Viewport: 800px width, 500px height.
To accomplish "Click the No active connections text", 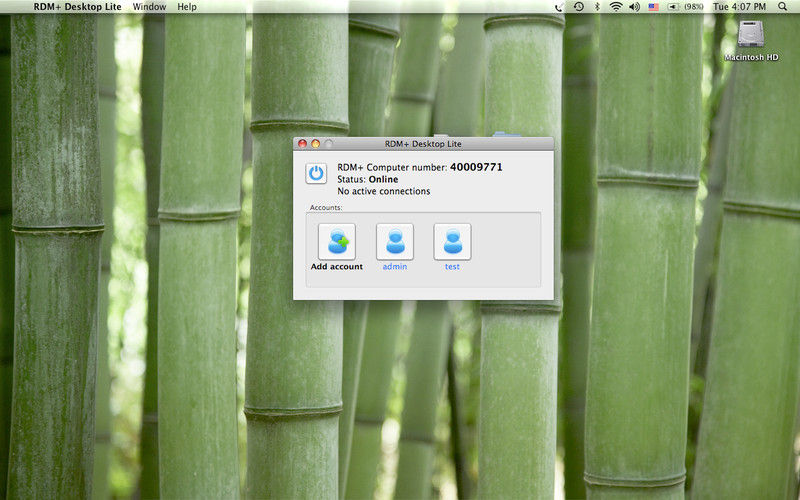I will (384, 191).
